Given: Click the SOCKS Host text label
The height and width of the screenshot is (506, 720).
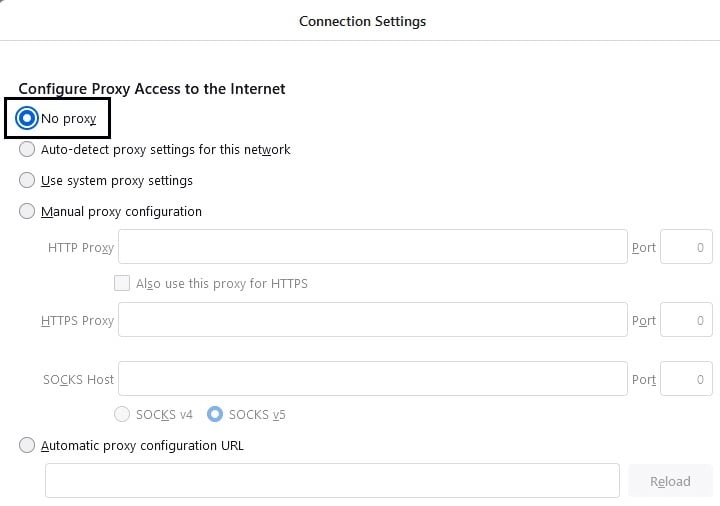Looking at the screenshot, I should pos(78,380).
